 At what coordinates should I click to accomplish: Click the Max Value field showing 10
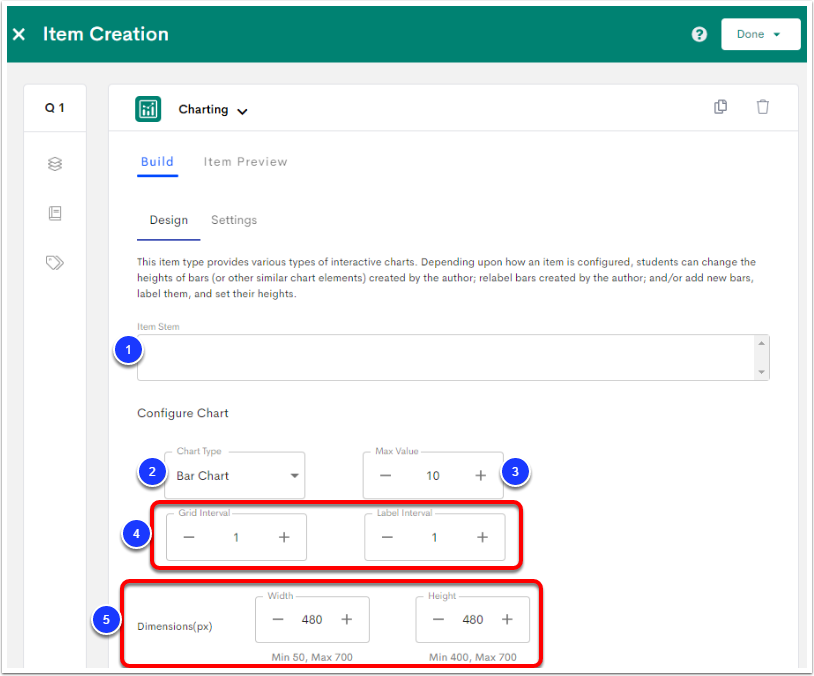[433, 476]
